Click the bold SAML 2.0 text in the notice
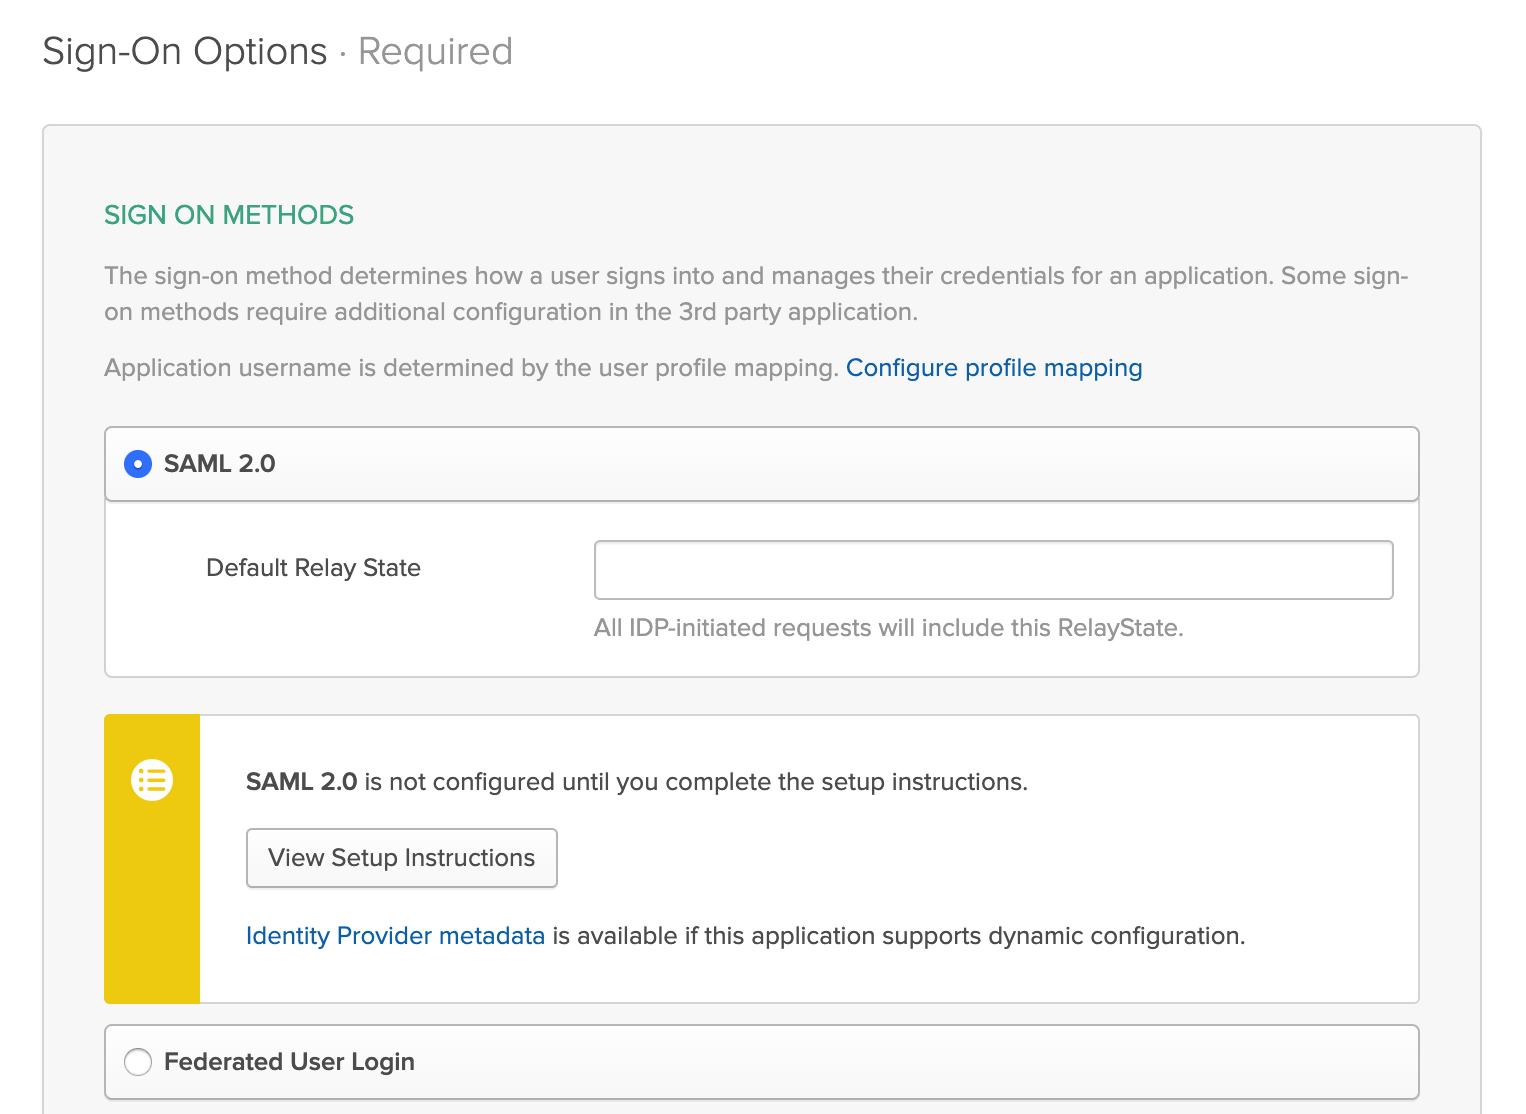Image resolution: width=1526 pixels, height=1114 pixels. (301, 782)
